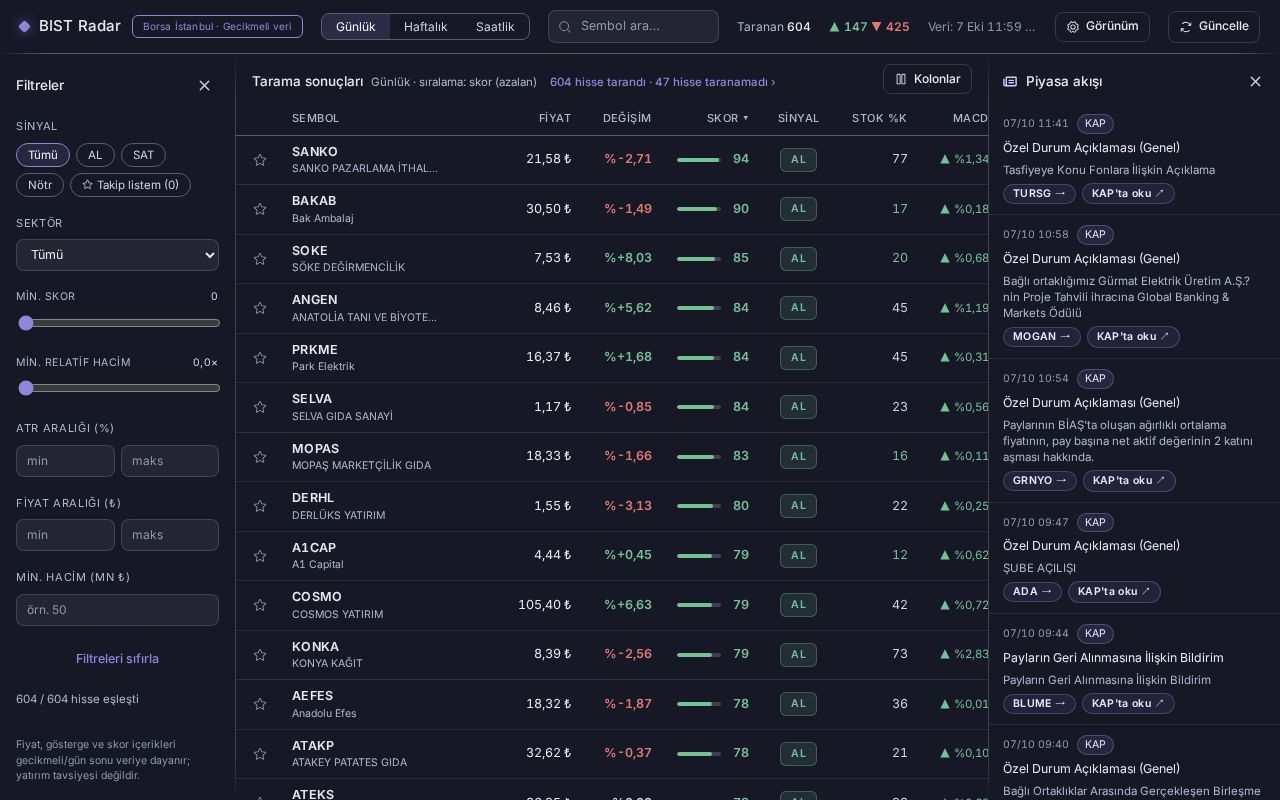
Task: Switch to Saatlik timeframe tab
Action: pyautogui.click(x=495, y=27)
